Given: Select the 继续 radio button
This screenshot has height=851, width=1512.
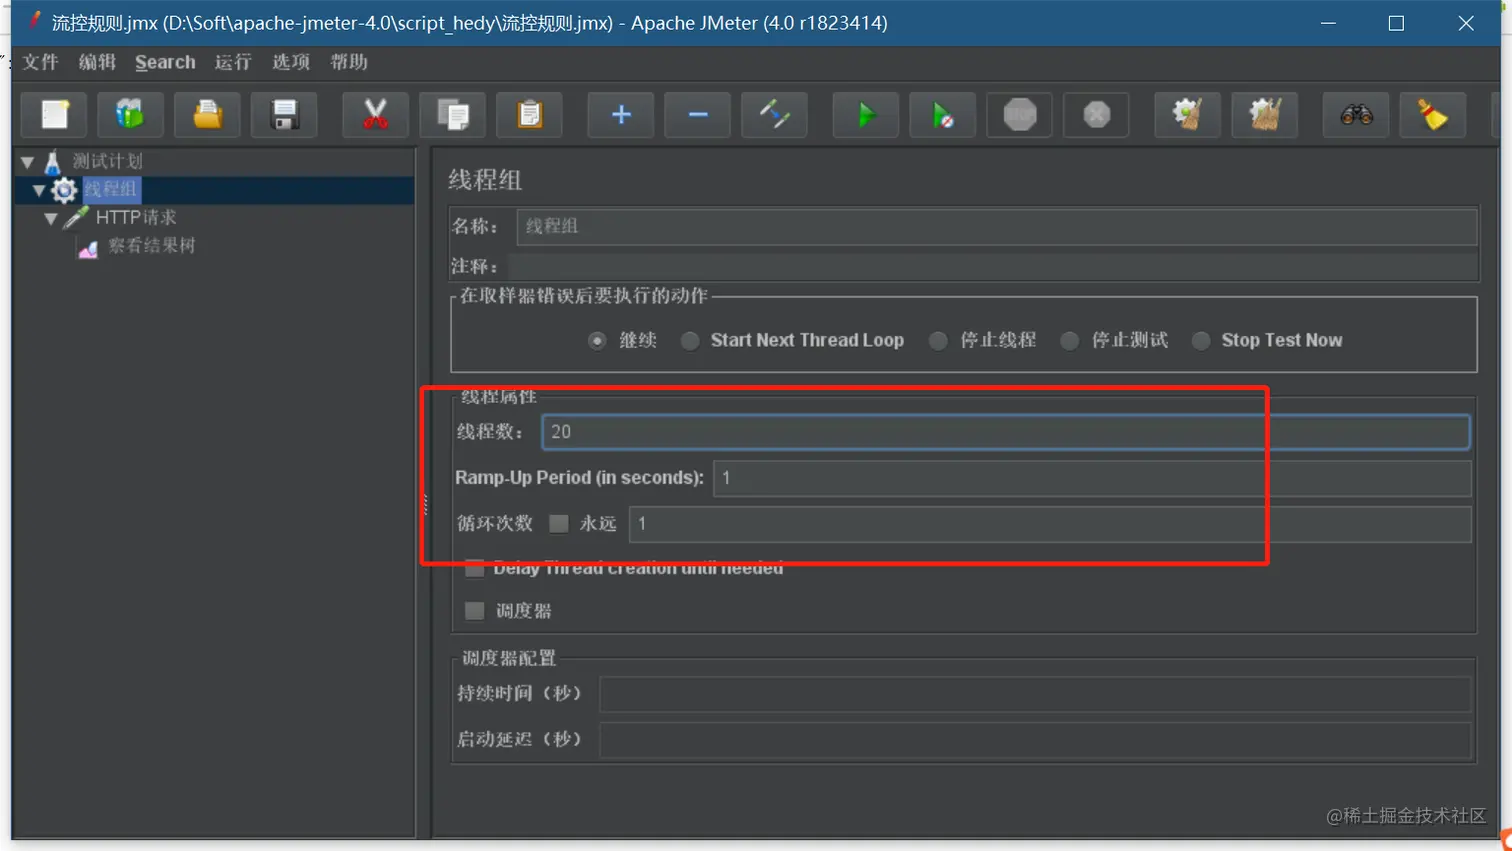Looking at the screenshot, I should [597, 341].
